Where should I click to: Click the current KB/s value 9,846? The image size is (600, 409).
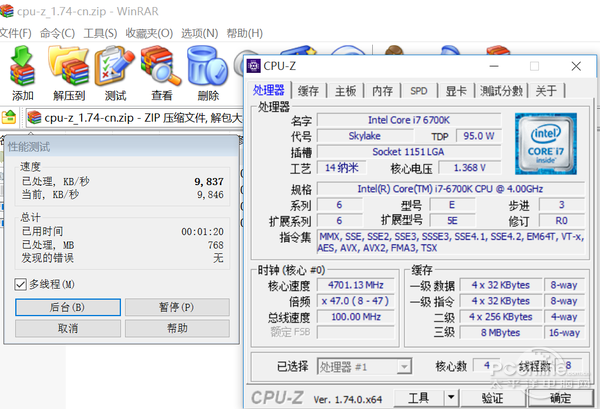(210, 195)
